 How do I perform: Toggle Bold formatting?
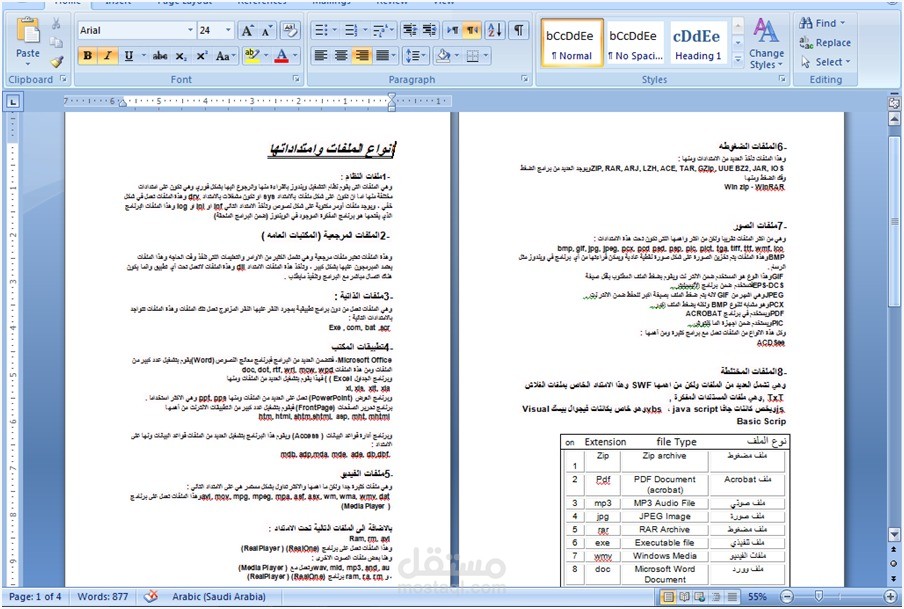tap(88, 56)
